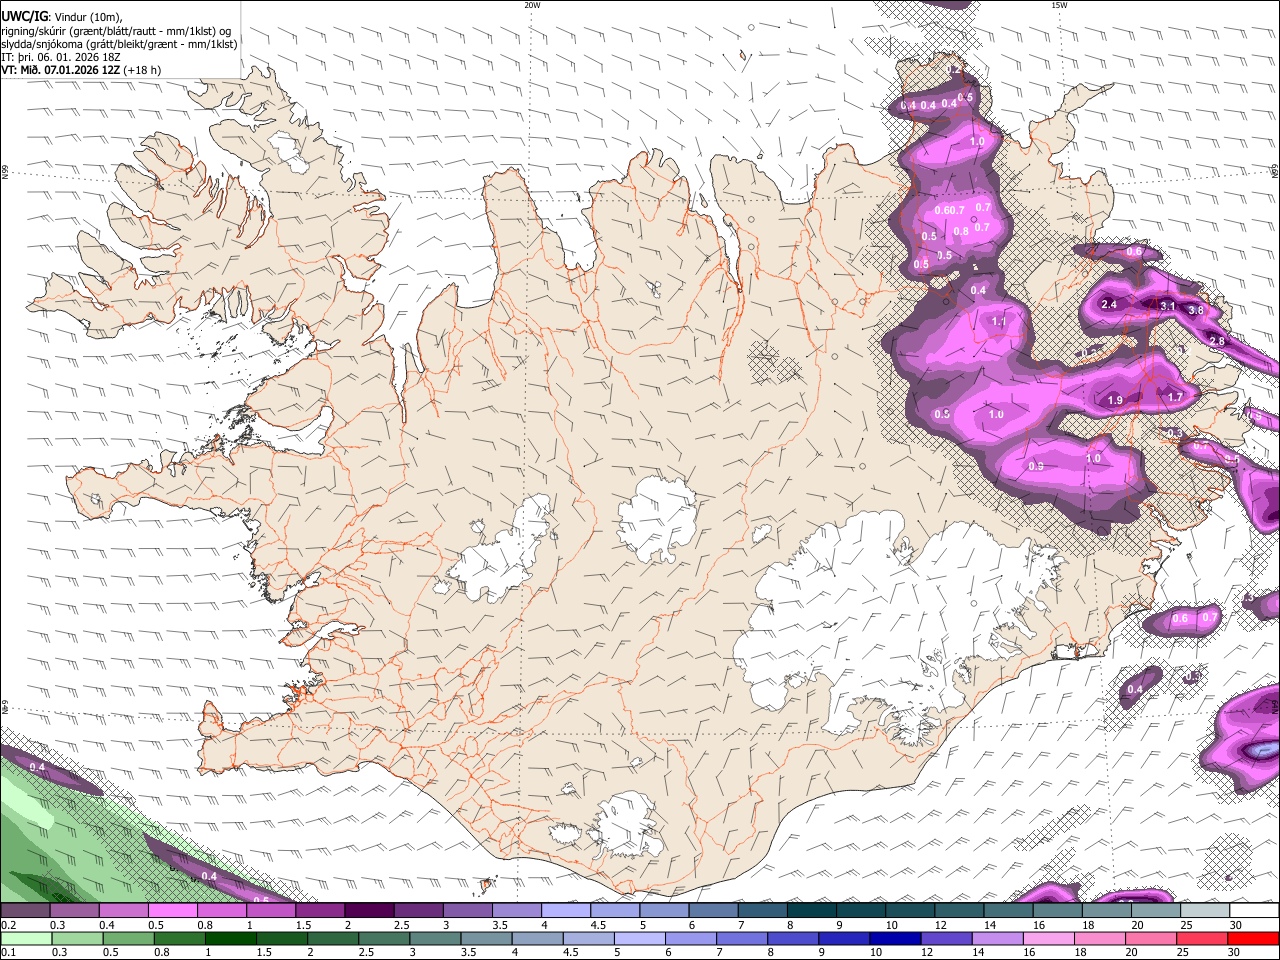The height and width of the screenshot is (960, 1280).
Task: Select the bright magenta 0.5–0.8 swatch in top legend row
Action: click(x=172, y=911)
